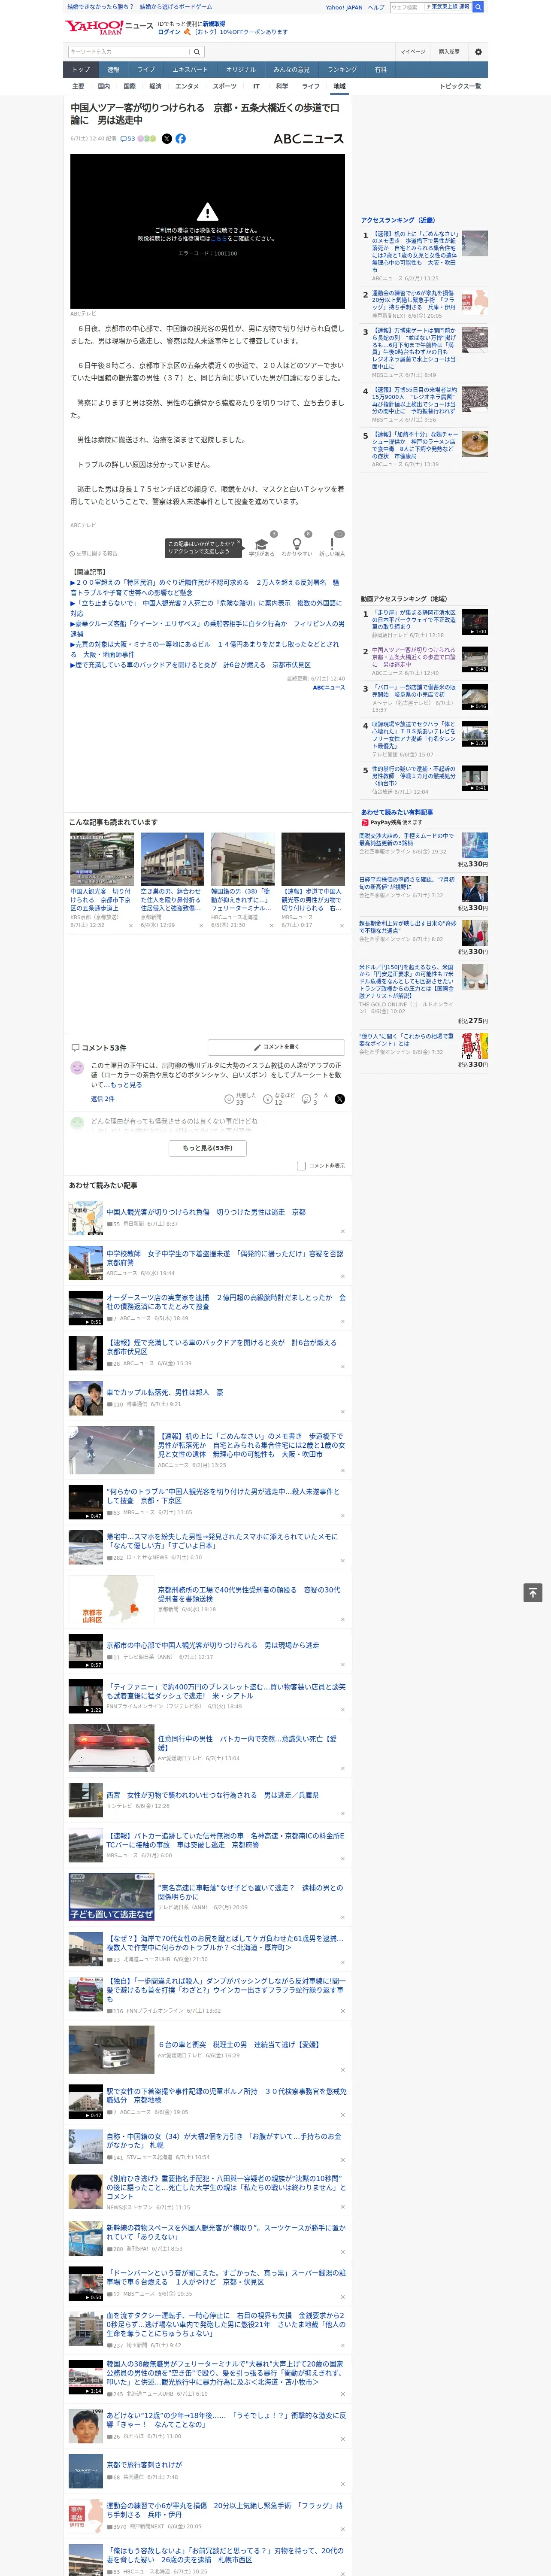Open thumbnail of 中国人観光客 切りつけられる KBS京都 article
Viewport: 551px width, 2576px height.
click(x=102, y=859)
